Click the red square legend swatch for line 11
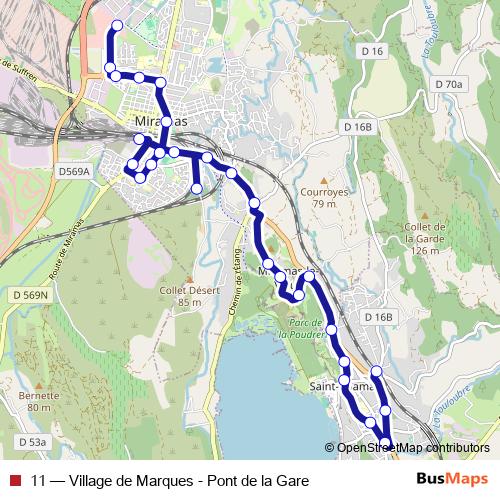Image resolution: width=500 pixels, height=500 pixels. coord(16,480)
